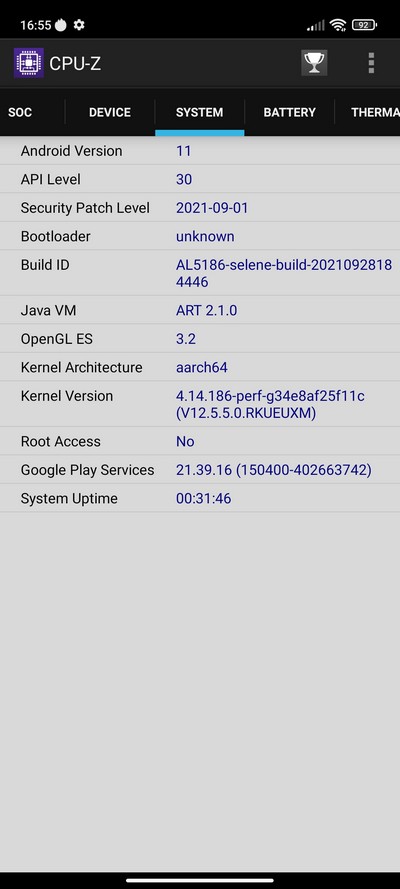Open the BATTERY tab
This screenshot has height=889, width=400.
(290, 112)
